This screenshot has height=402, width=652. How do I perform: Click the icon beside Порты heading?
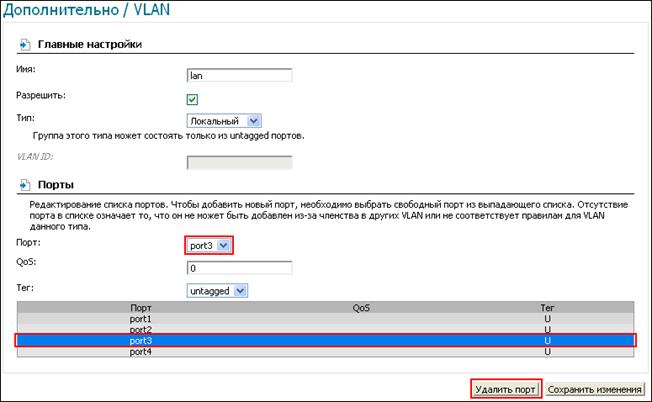[25, 185]
